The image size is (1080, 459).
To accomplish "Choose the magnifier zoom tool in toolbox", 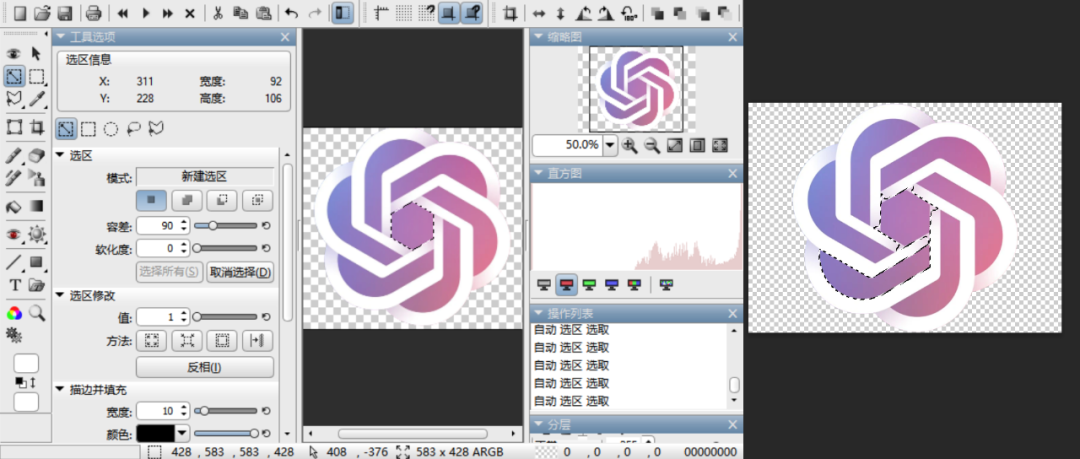I will (37, 314).
